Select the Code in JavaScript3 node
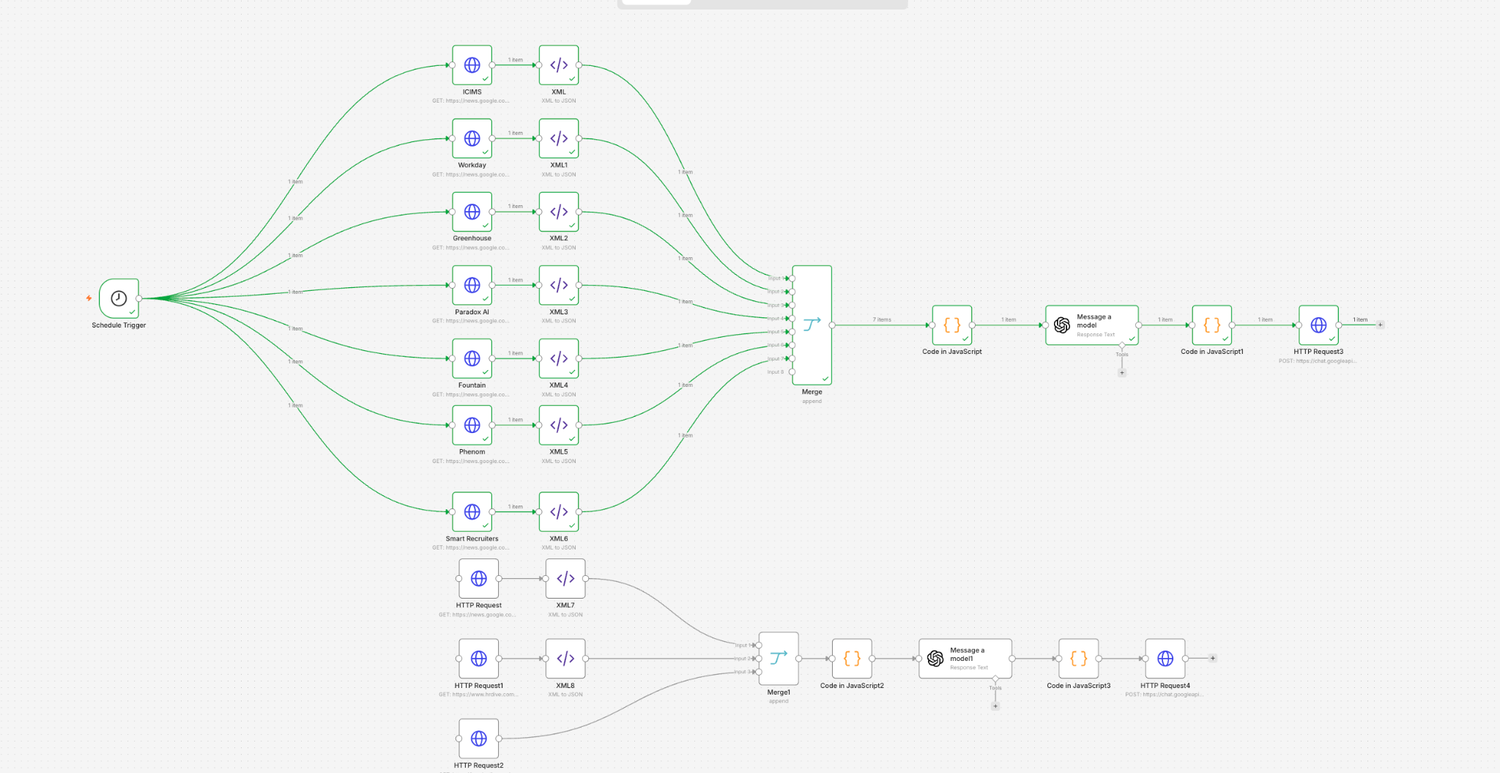The width and height of the screenshot is (1500, 773). tap(1079, 658)
